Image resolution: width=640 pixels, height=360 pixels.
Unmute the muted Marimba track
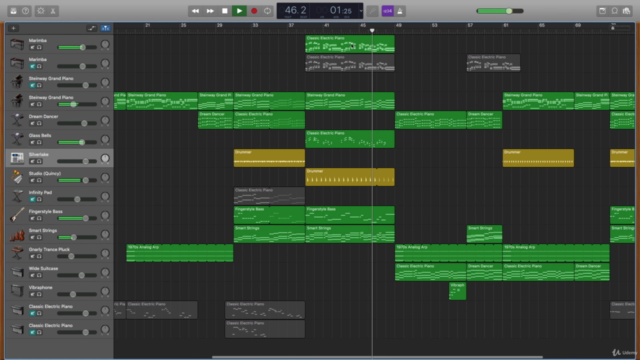32,66
